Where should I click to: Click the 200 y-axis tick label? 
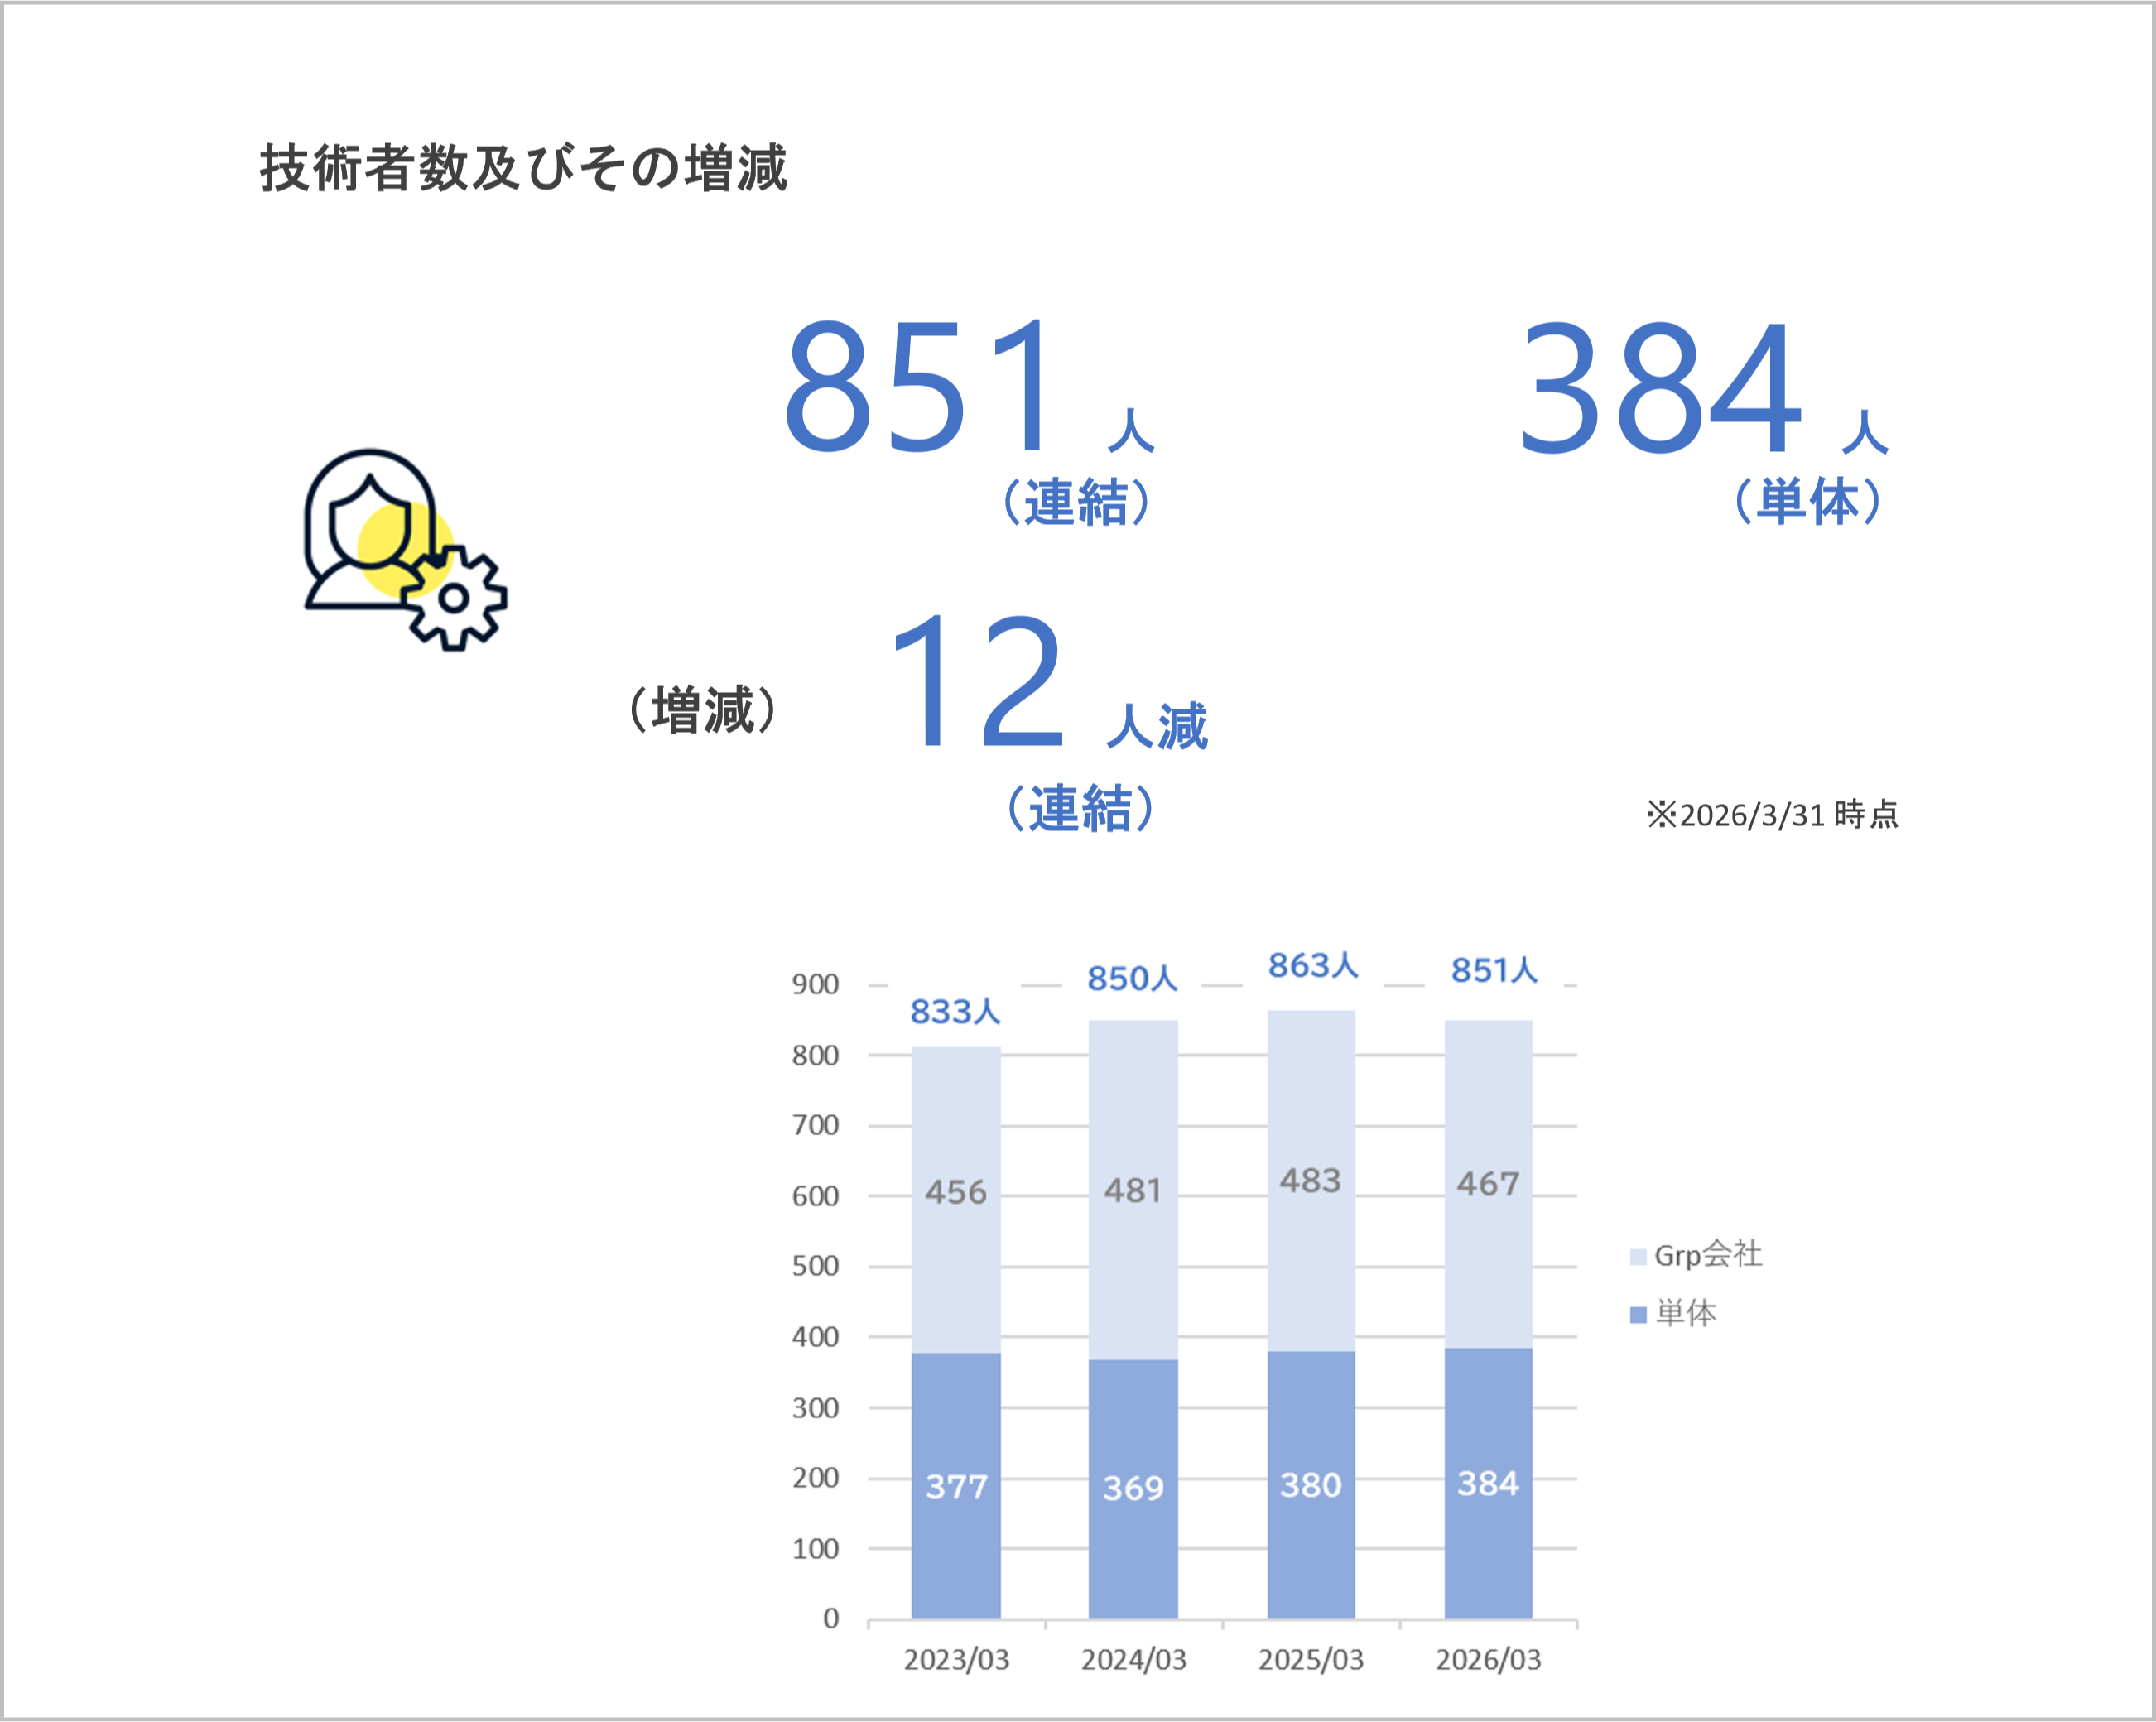815,1478
